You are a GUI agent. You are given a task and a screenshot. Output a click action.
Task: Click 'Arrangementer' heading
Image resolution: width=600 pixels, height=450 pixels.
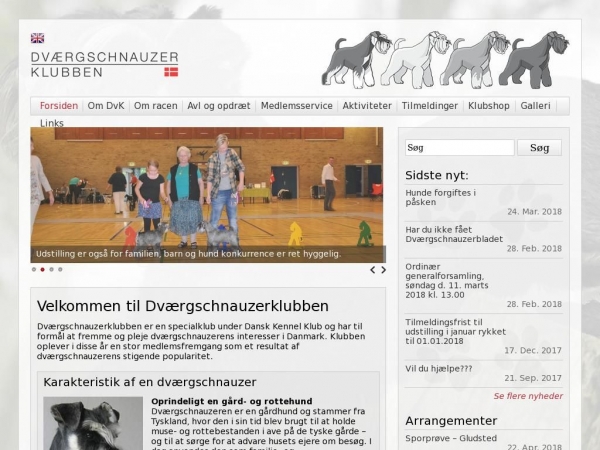click(451, 421)
